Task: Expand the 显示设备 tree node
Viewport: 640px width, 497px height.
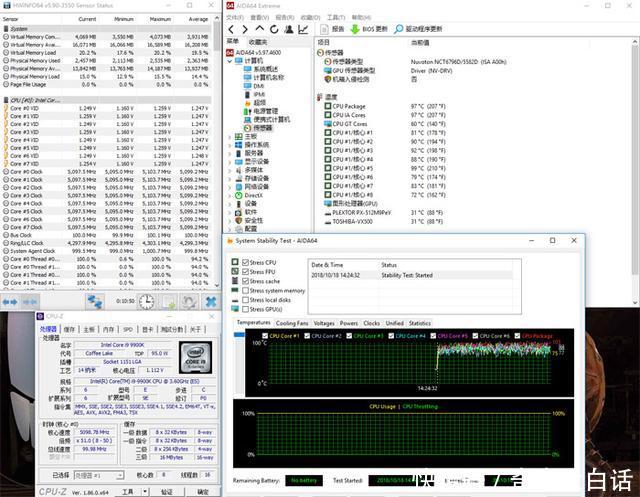Action: 230,162
